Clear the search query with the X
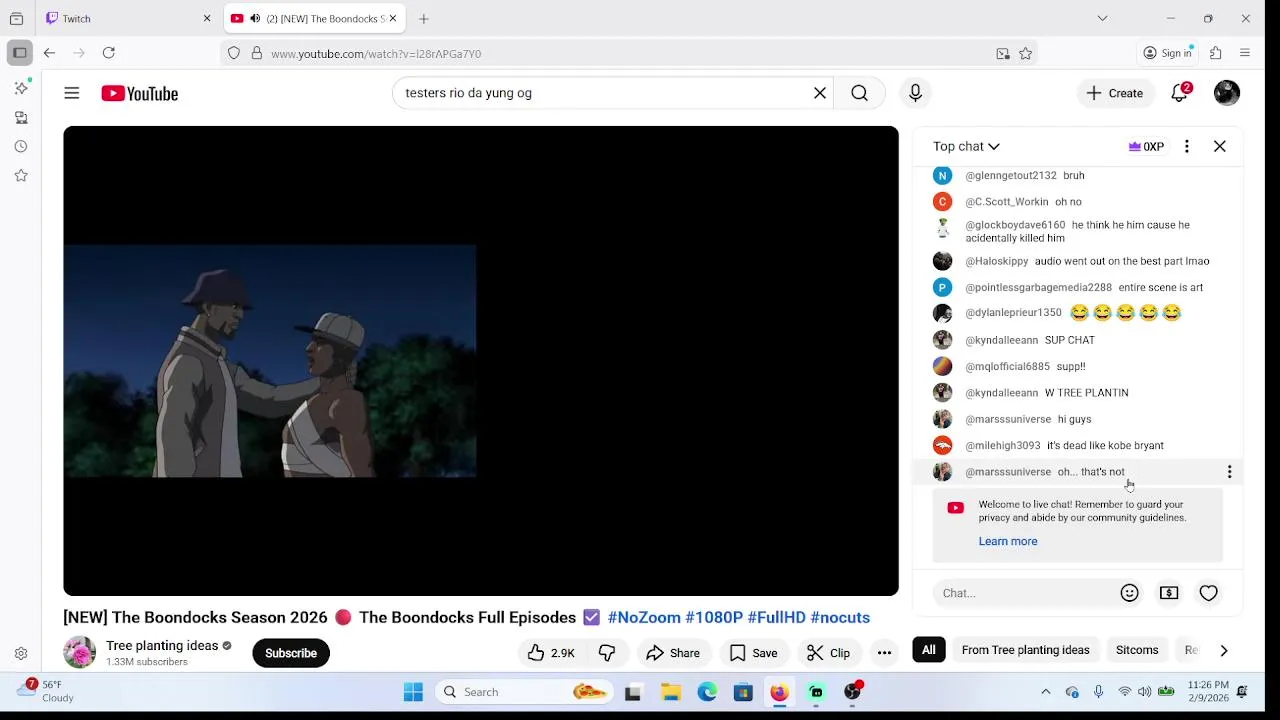 tap(820, 93)
